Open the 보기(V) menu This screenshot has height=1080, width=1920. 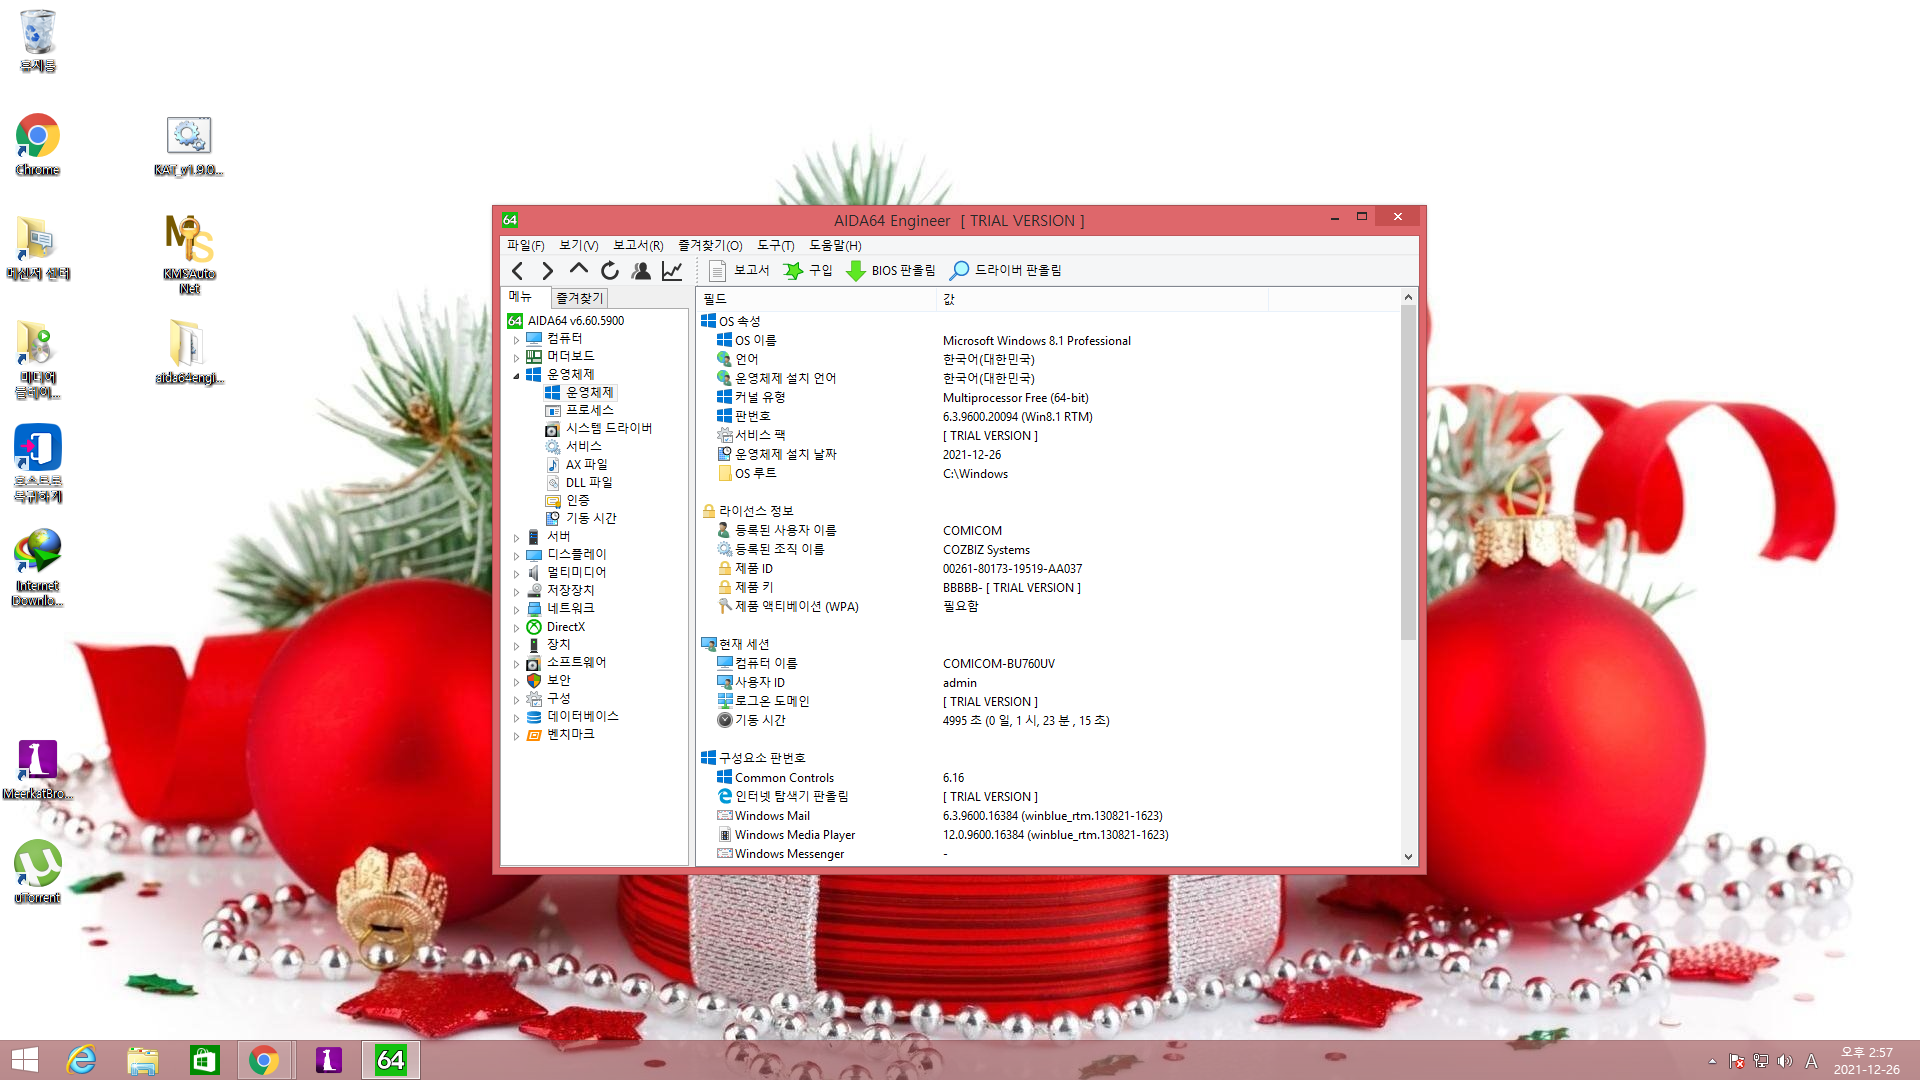[x=578, y=245]
